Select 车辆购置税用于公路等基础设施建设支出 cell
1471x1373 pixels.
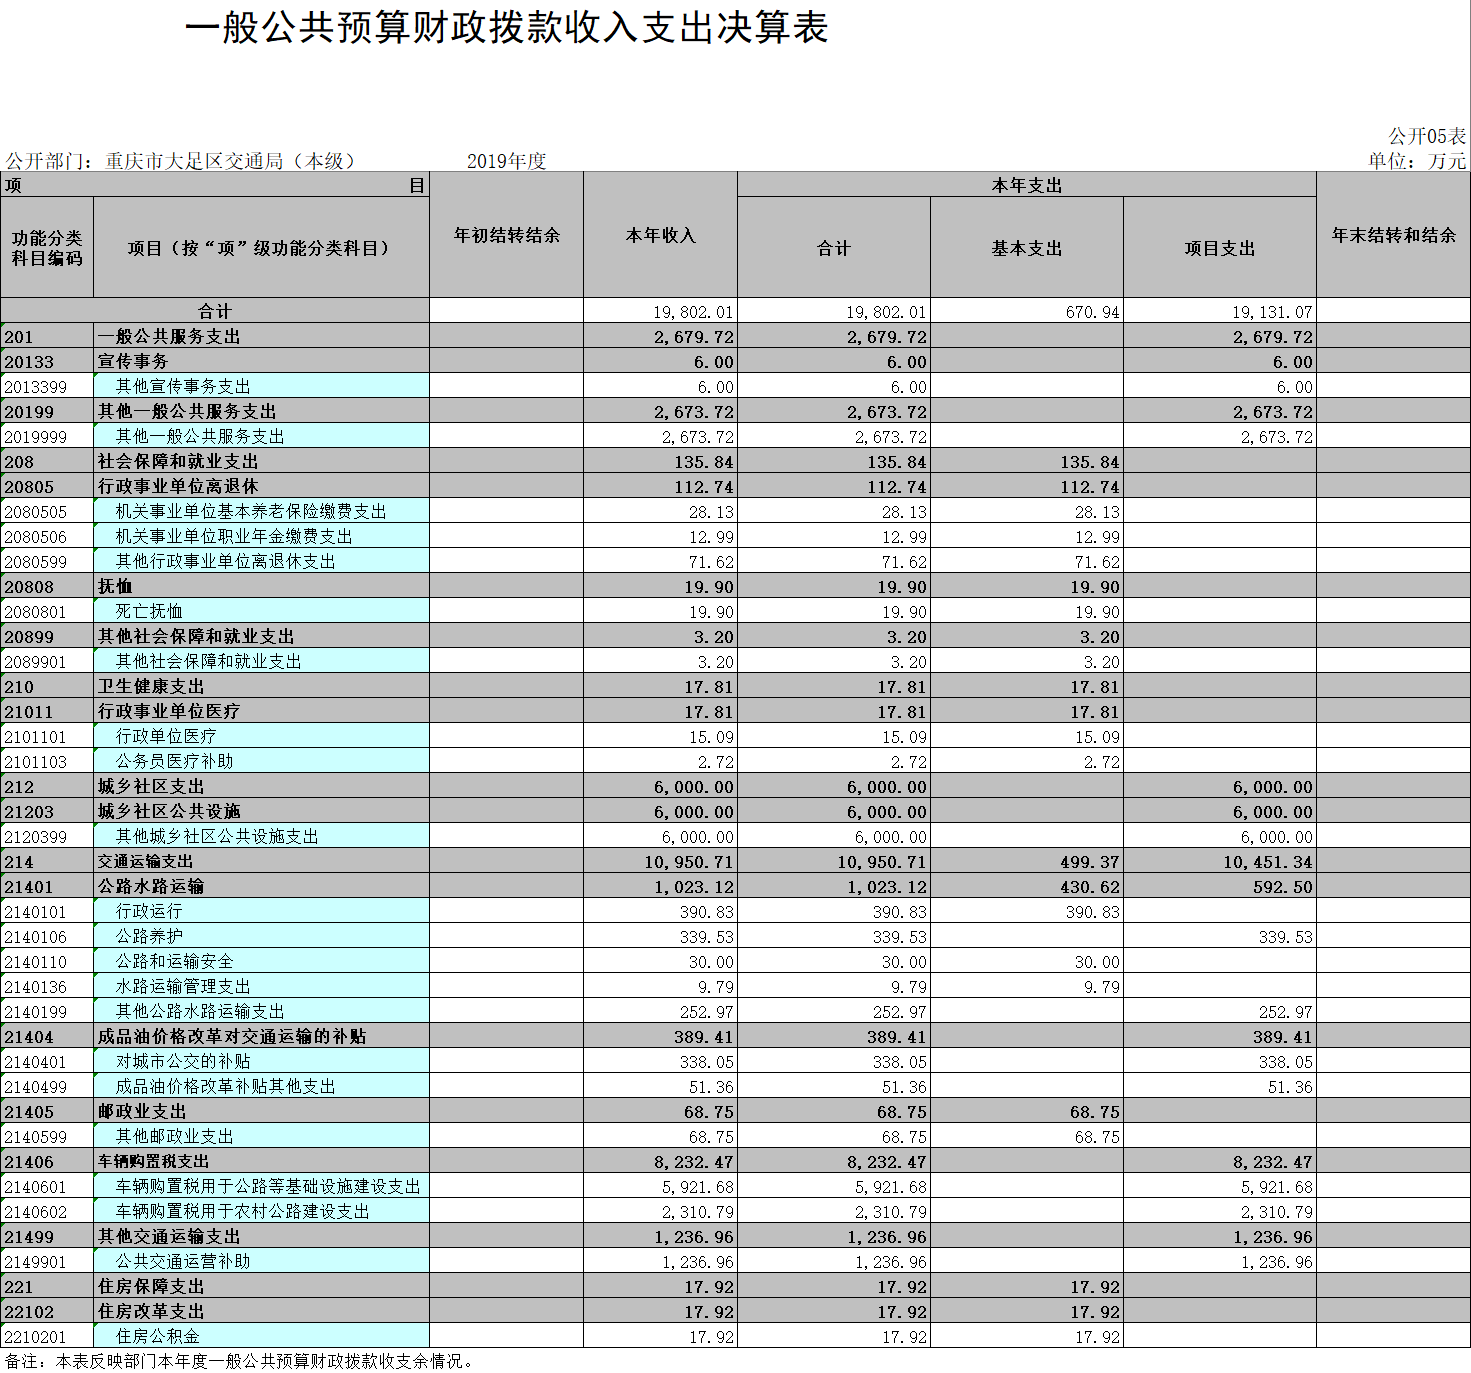click(262, 1186)
